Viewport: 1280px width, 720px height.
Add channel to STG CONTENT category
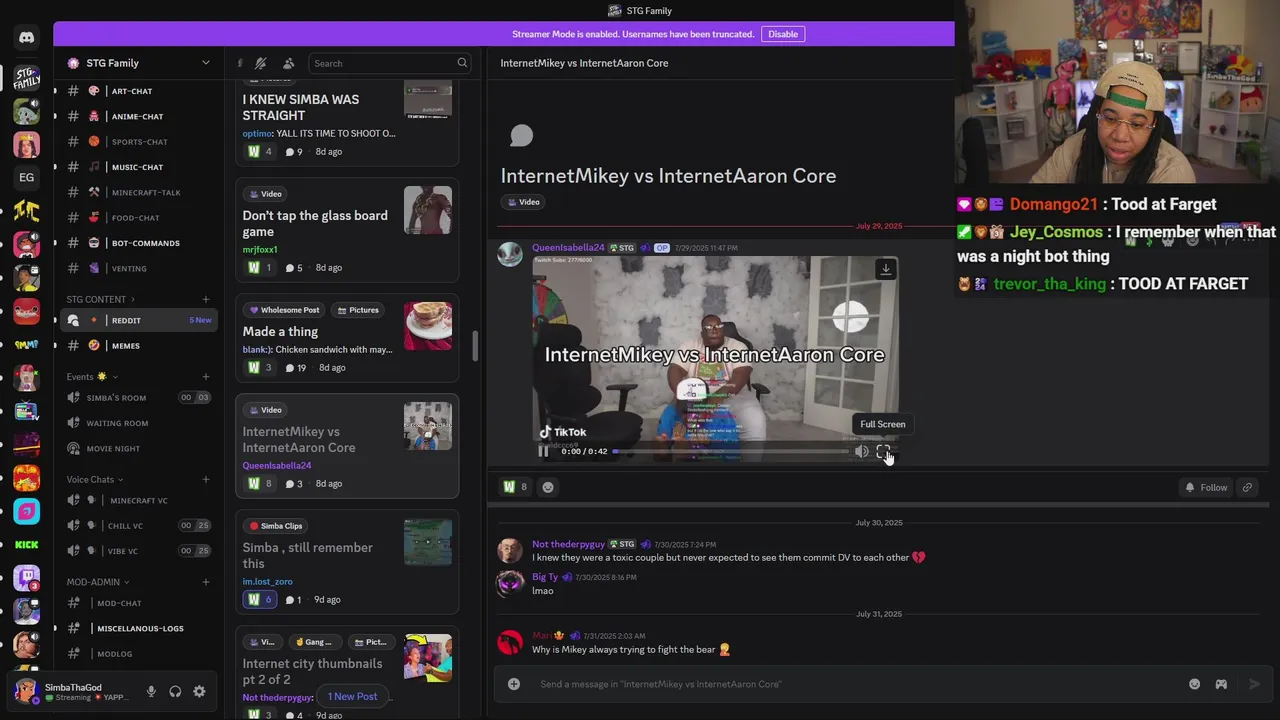[x=206, y=299]
